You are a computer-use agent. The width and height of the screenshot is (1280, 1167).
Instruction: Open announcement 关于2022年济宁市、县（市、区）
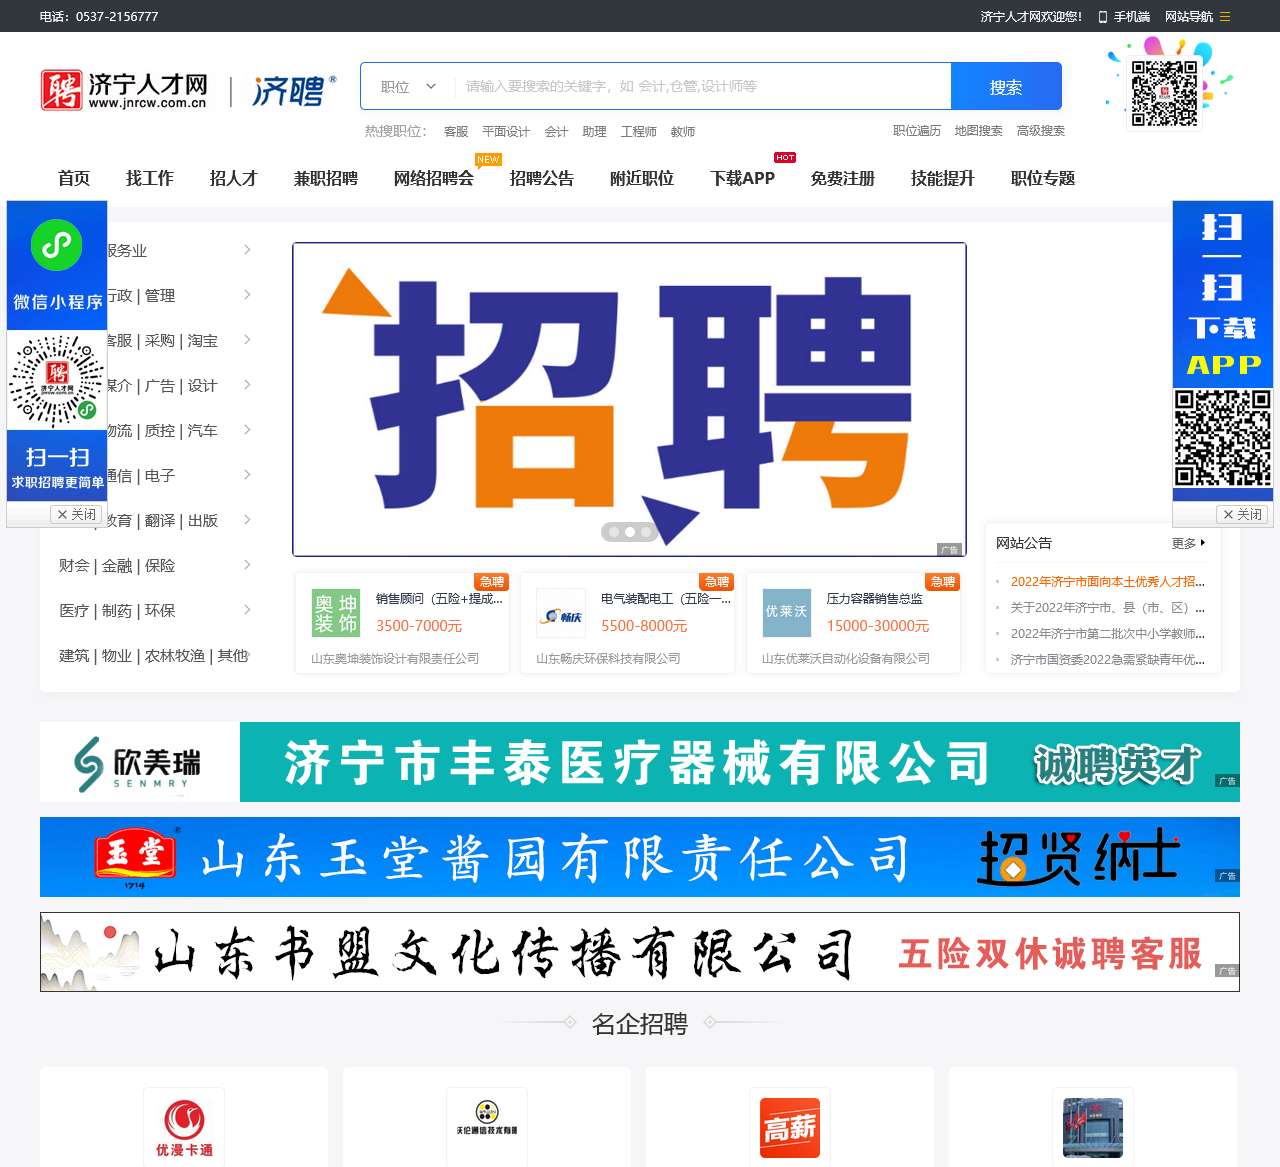point(1107,607)
